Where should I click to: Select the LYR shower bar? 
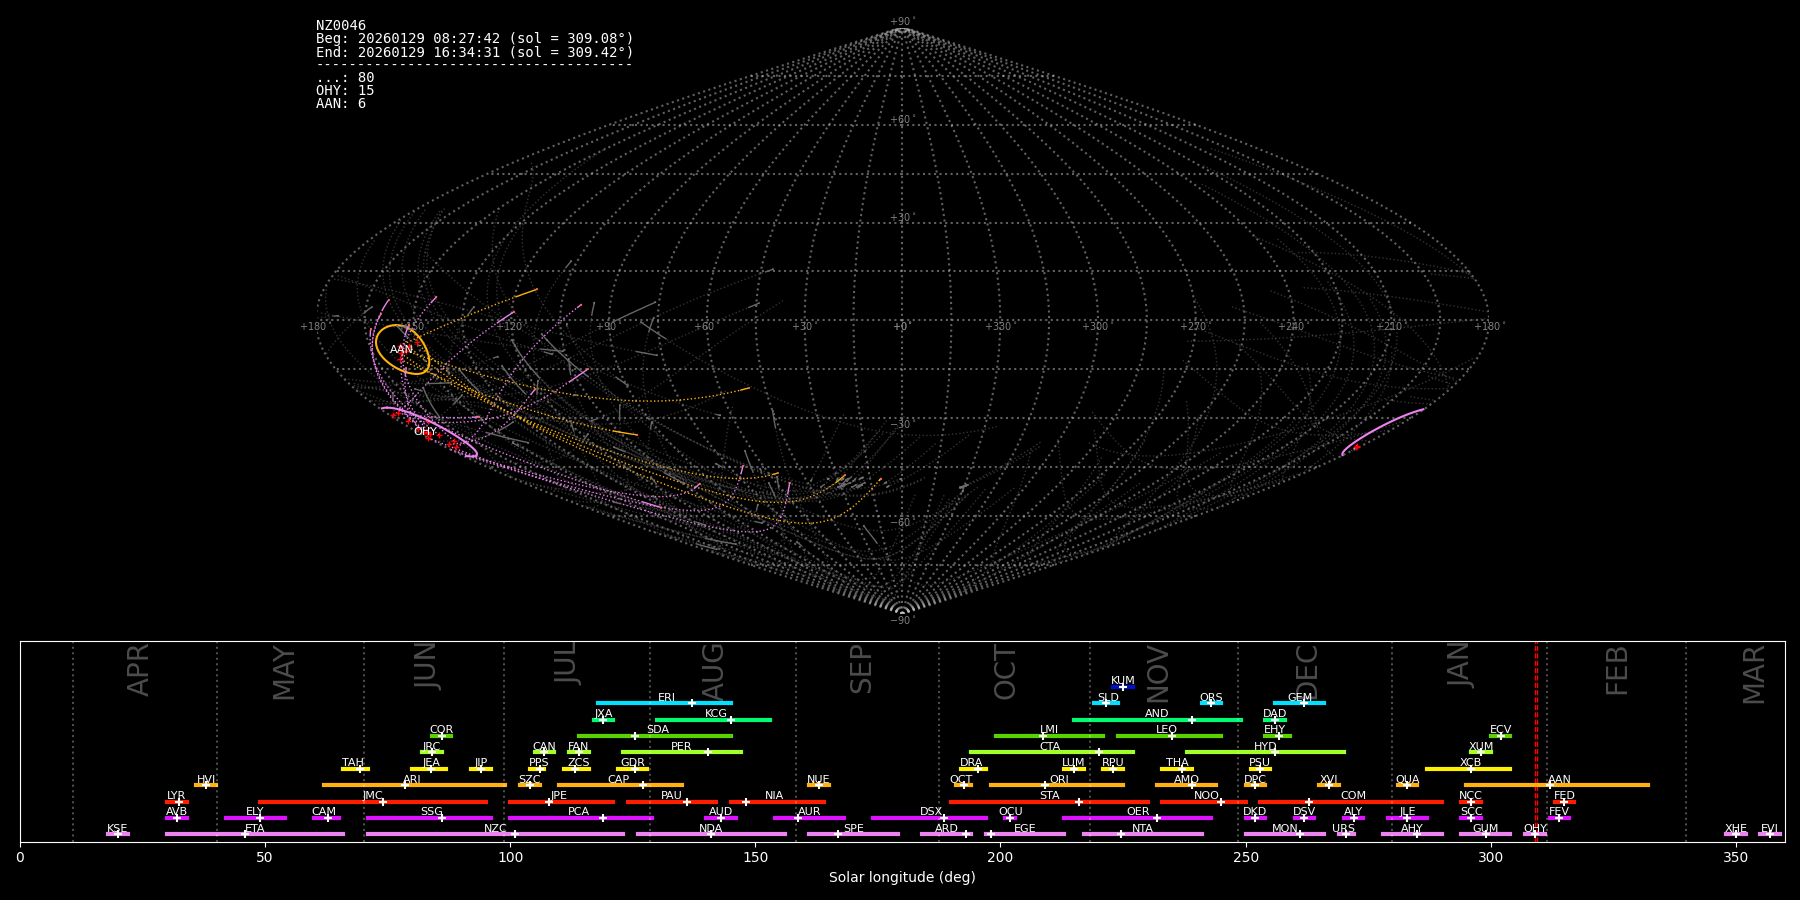[177, 802]
